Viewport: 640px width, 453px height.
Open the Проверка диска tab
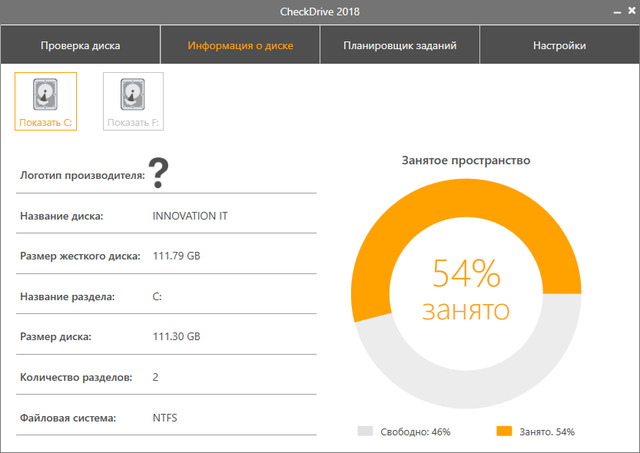tap(80, 46)
